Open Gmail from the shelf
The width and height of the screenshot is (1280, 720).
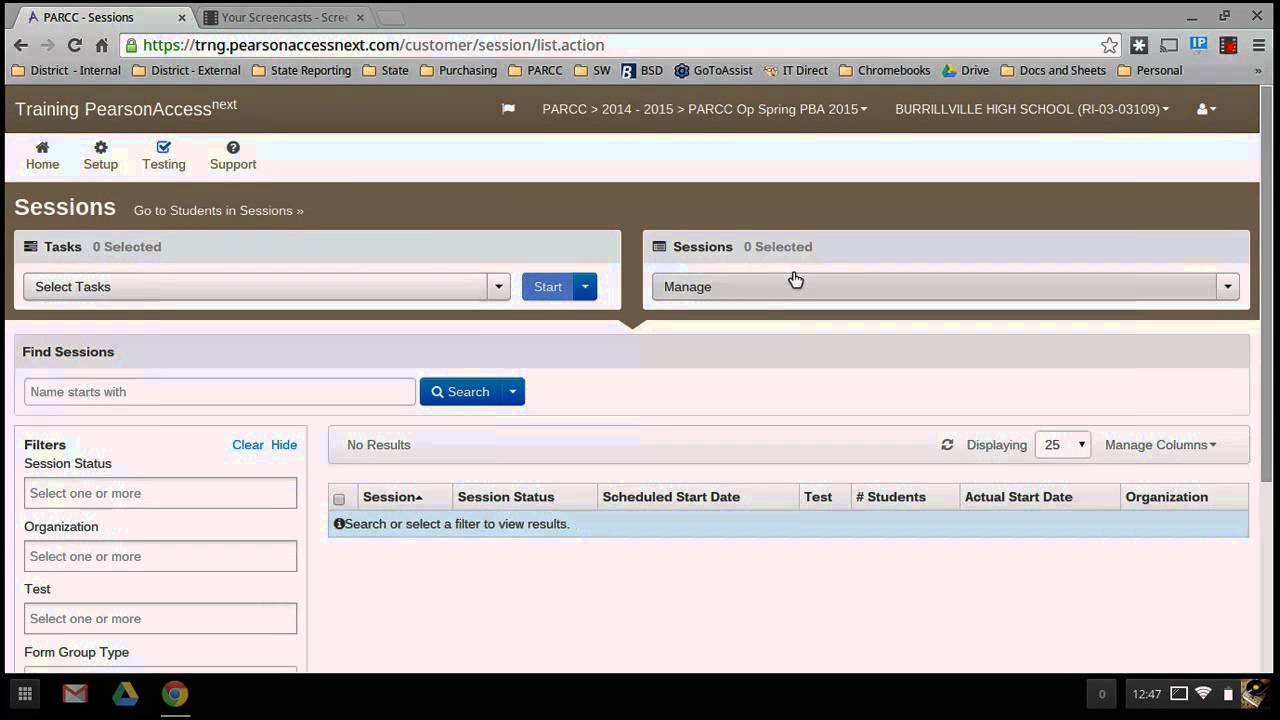(x=75, y=694)
